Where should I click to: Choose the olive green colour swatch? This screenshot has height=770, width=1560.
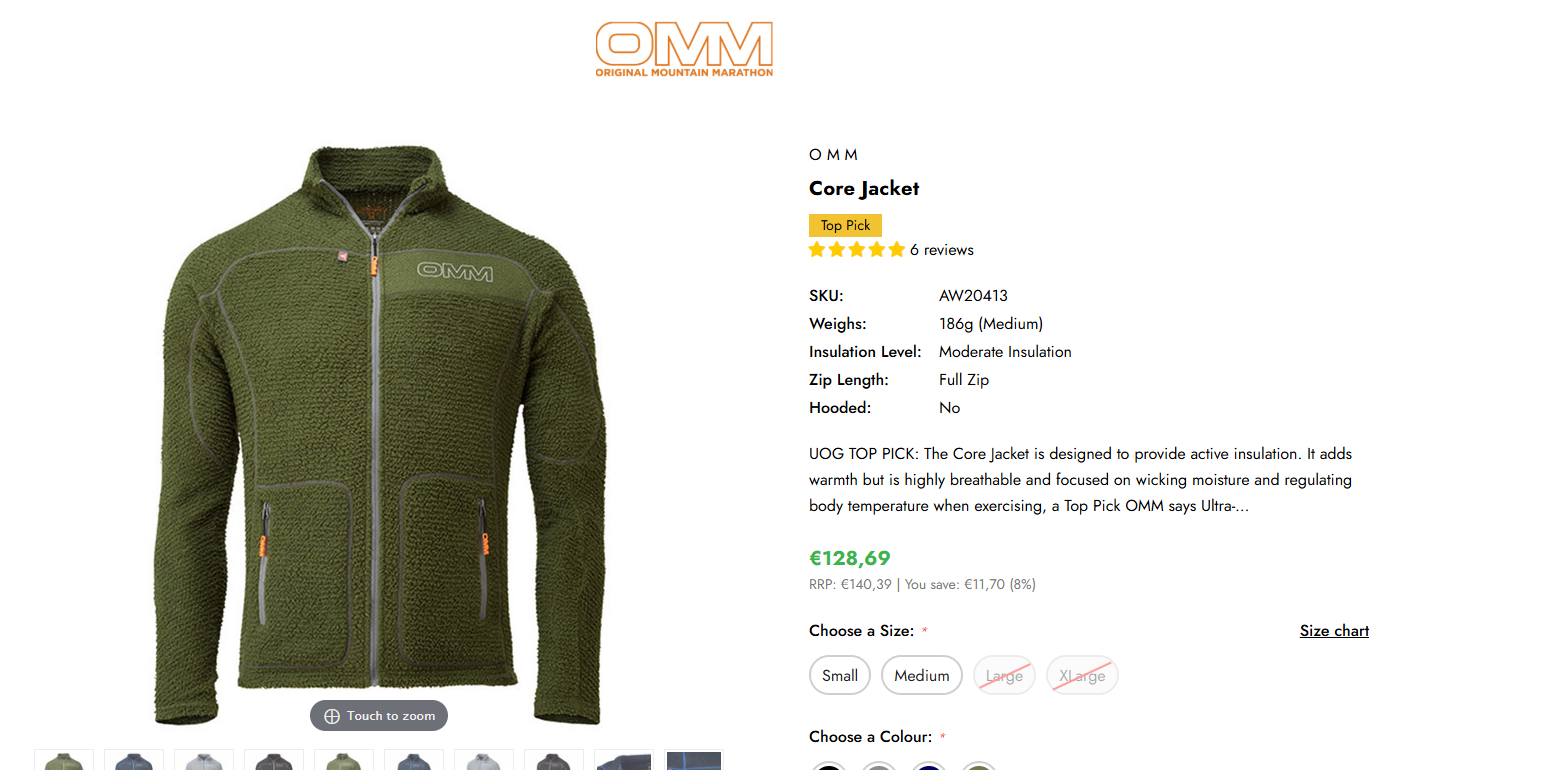point(979,766)
